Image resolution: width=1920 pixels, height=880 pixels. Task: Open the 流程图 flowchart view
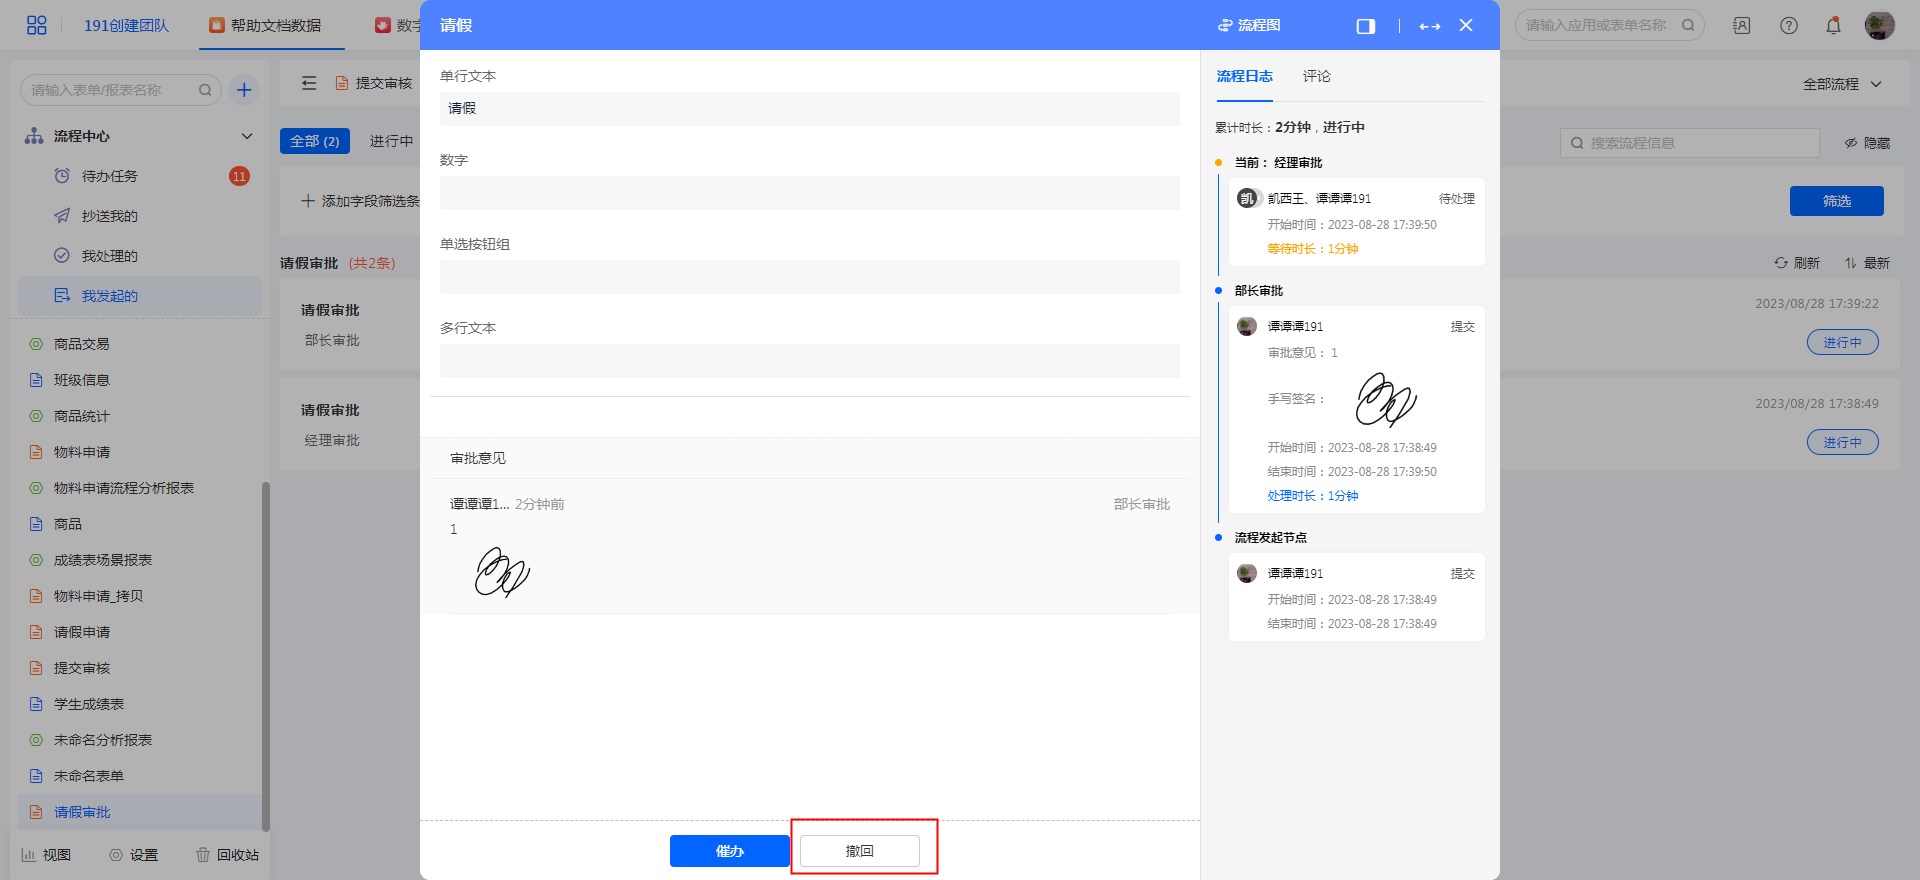tap(1249, 25)
